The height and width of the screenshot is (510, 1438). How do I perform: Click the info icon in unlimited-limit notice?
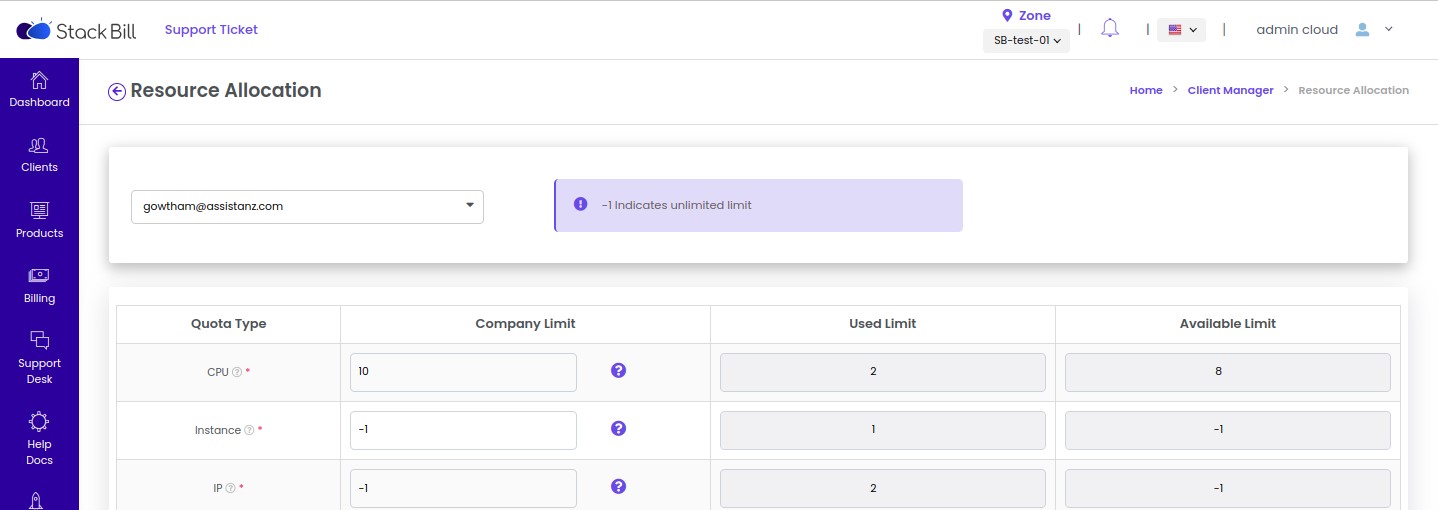(x=580, y=204)
